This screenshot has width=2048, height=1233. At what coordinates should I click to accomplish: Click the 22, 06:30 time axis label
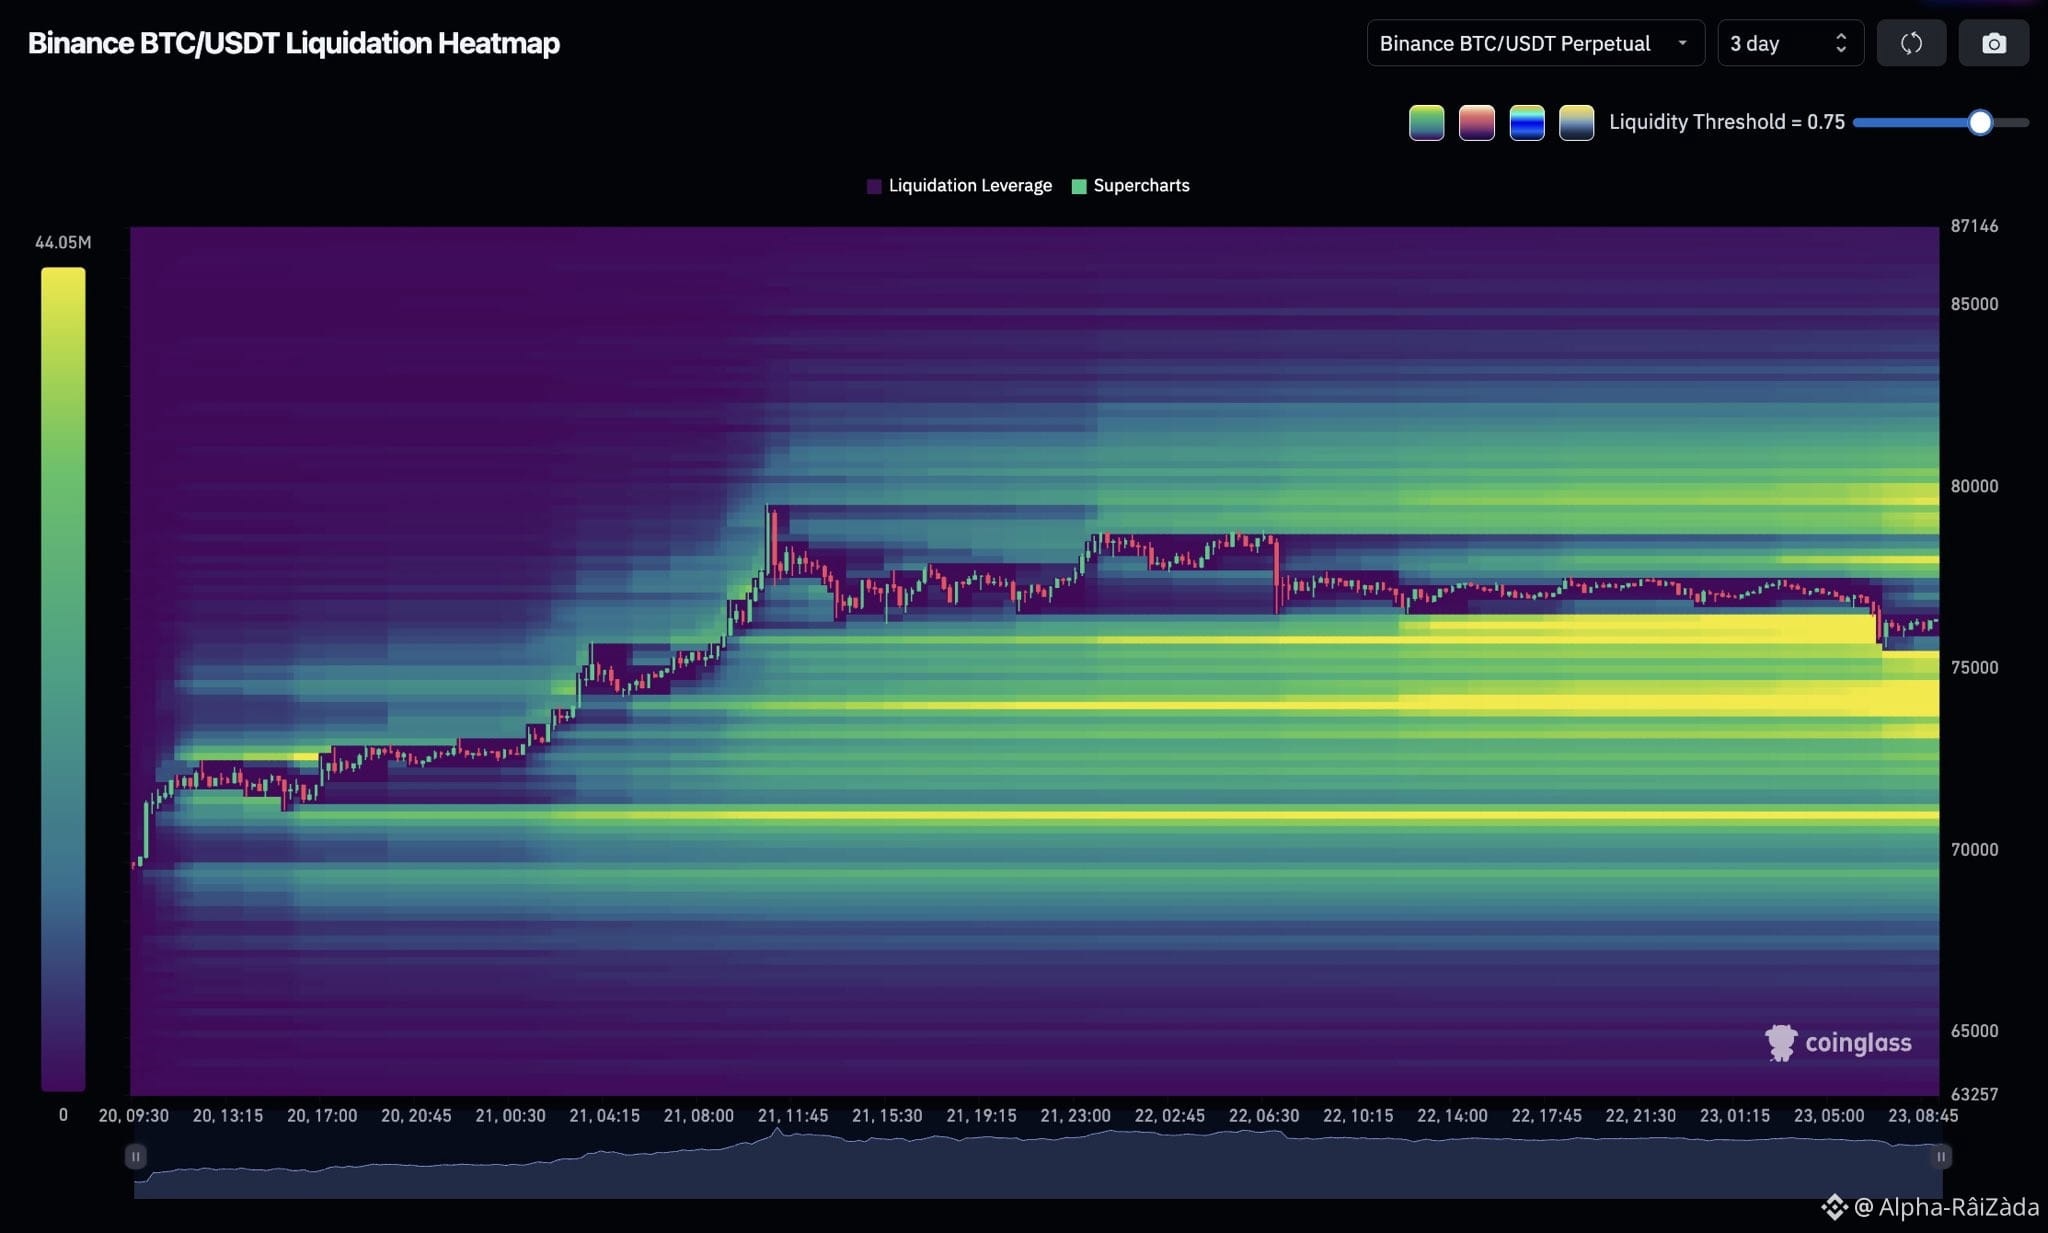(x=1264, y=1115)
